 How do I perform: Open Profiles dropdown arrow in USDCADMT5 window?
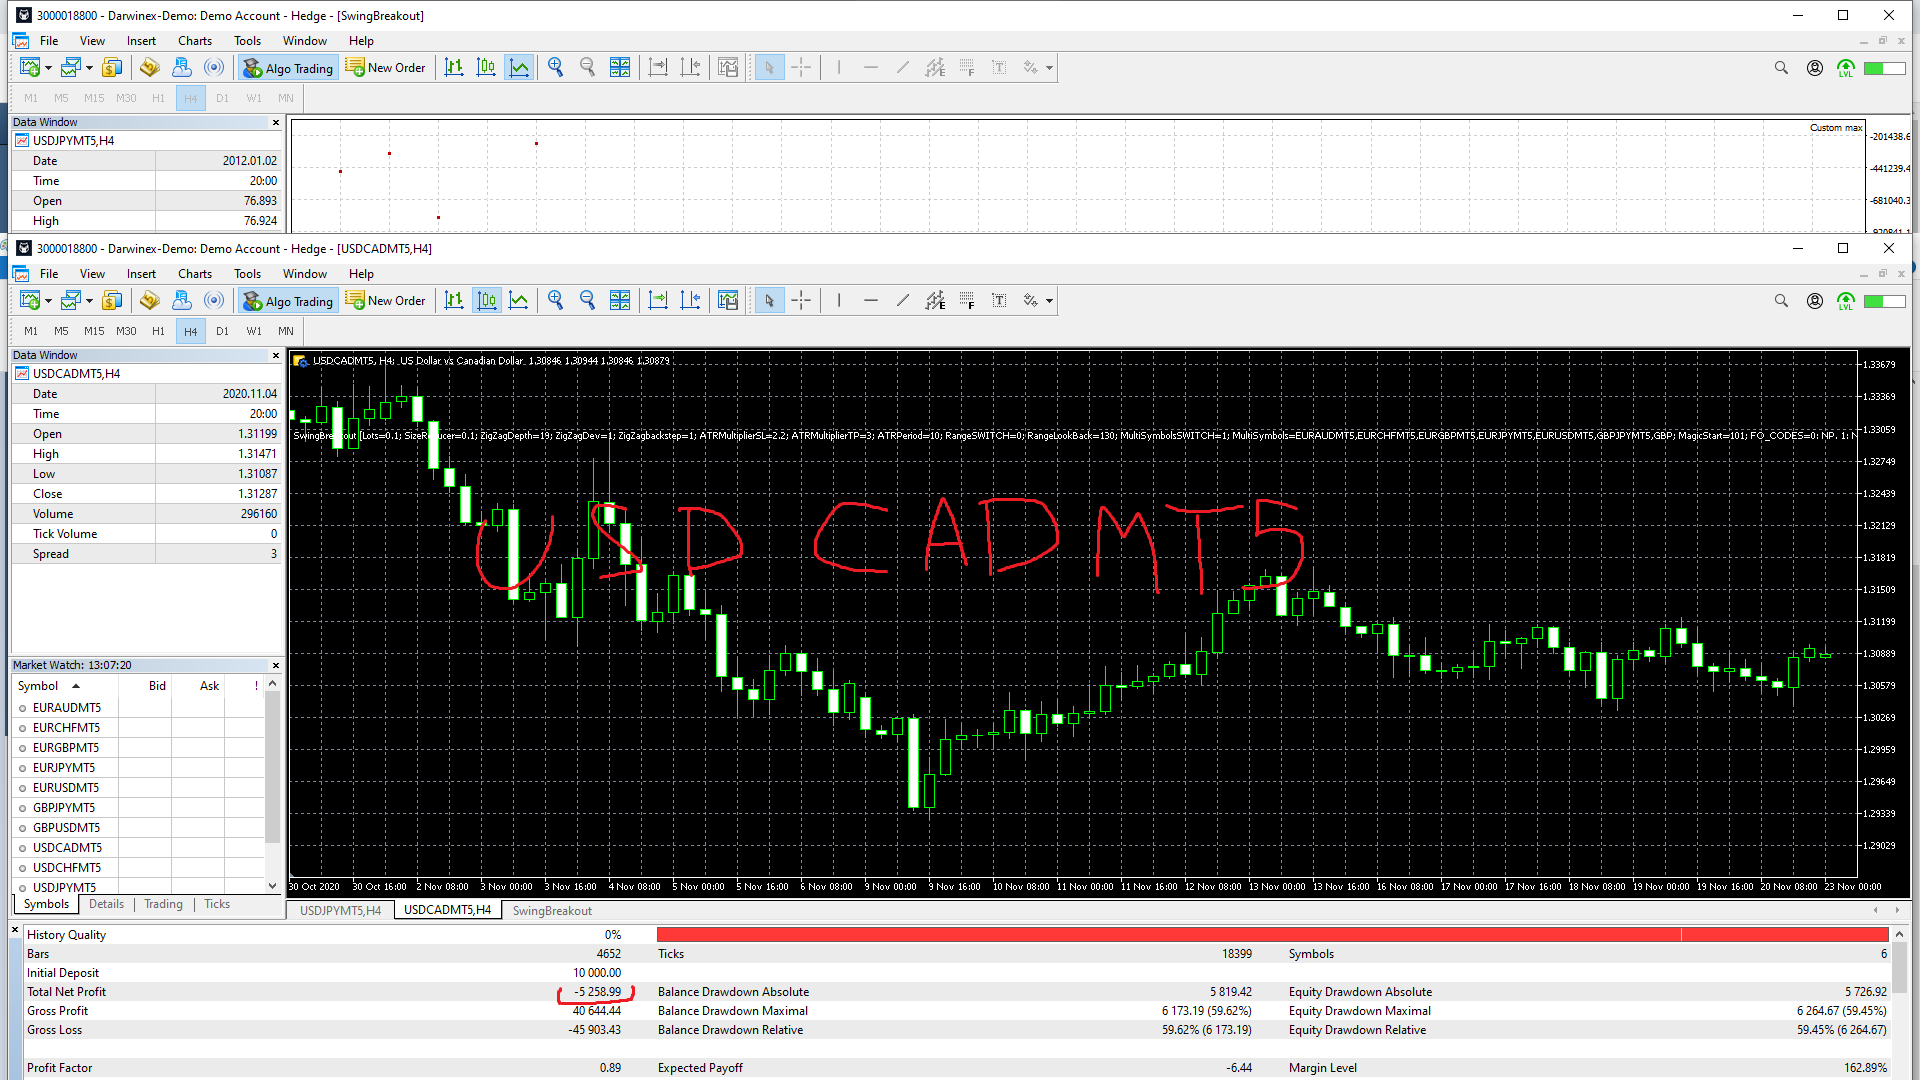coord(89,301)
